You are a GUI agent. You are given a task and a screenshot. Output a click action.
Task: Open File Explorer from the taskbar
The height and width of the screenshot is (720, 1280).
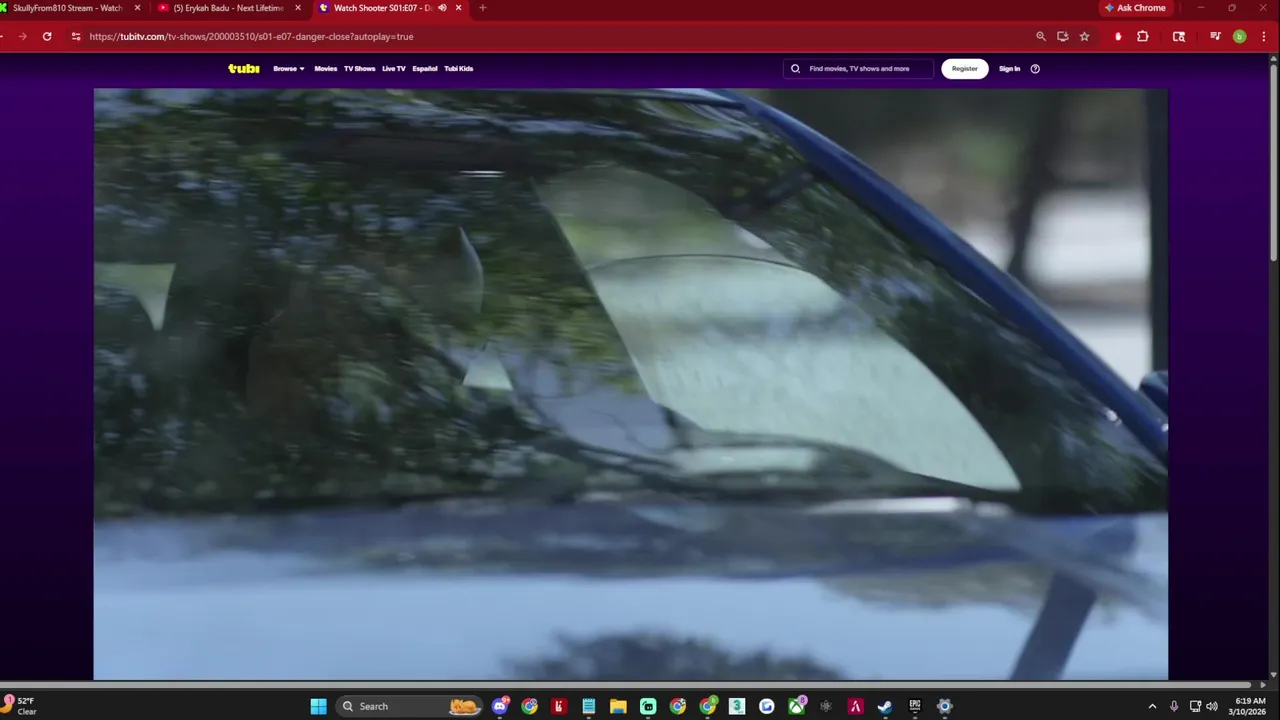618,706
